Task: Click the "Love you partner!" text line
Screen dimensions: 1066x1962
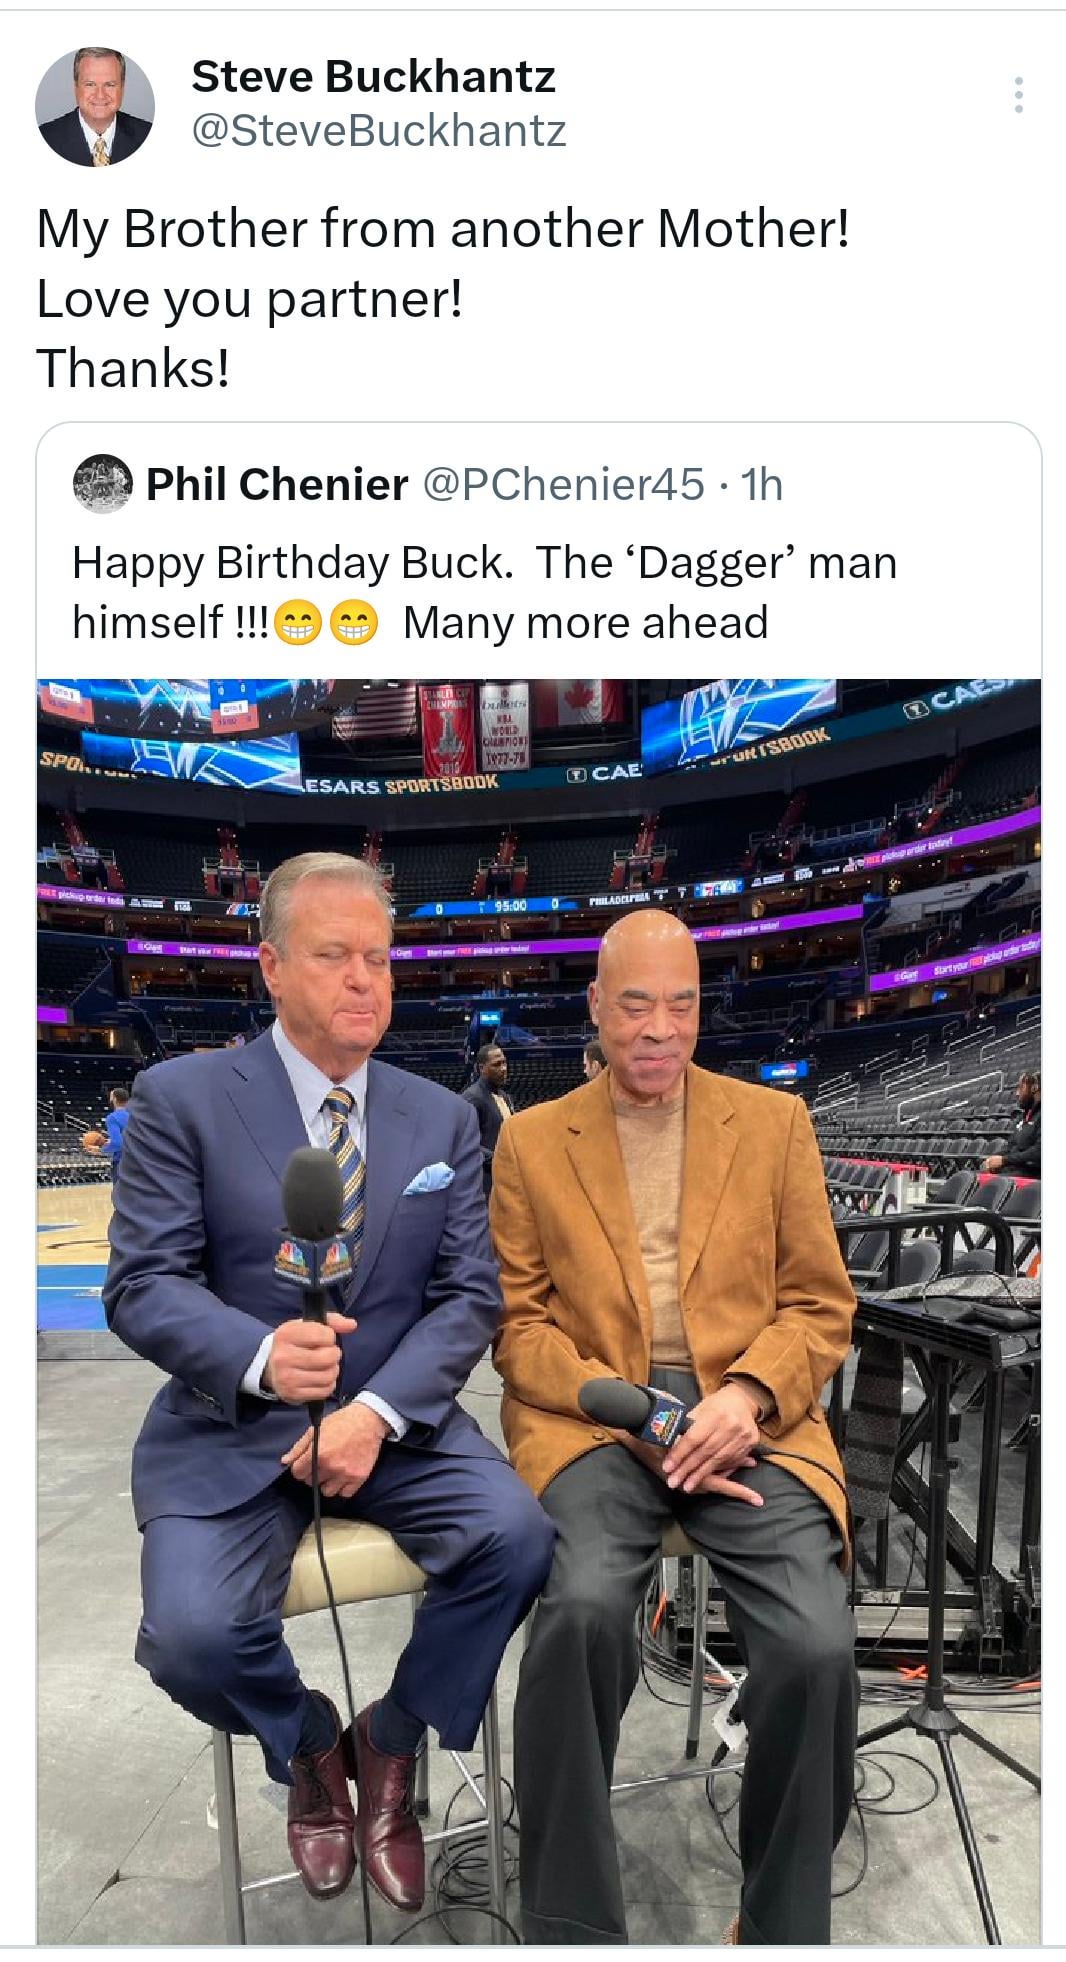Action: [250, 299]
